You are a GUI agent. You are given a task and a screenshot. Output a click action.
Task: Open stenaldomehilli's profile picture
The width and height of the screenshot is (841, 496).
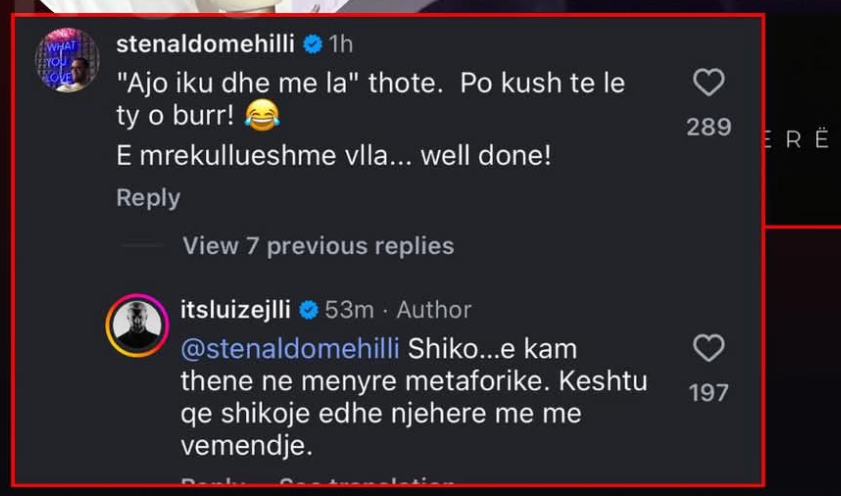coord(68,61)
